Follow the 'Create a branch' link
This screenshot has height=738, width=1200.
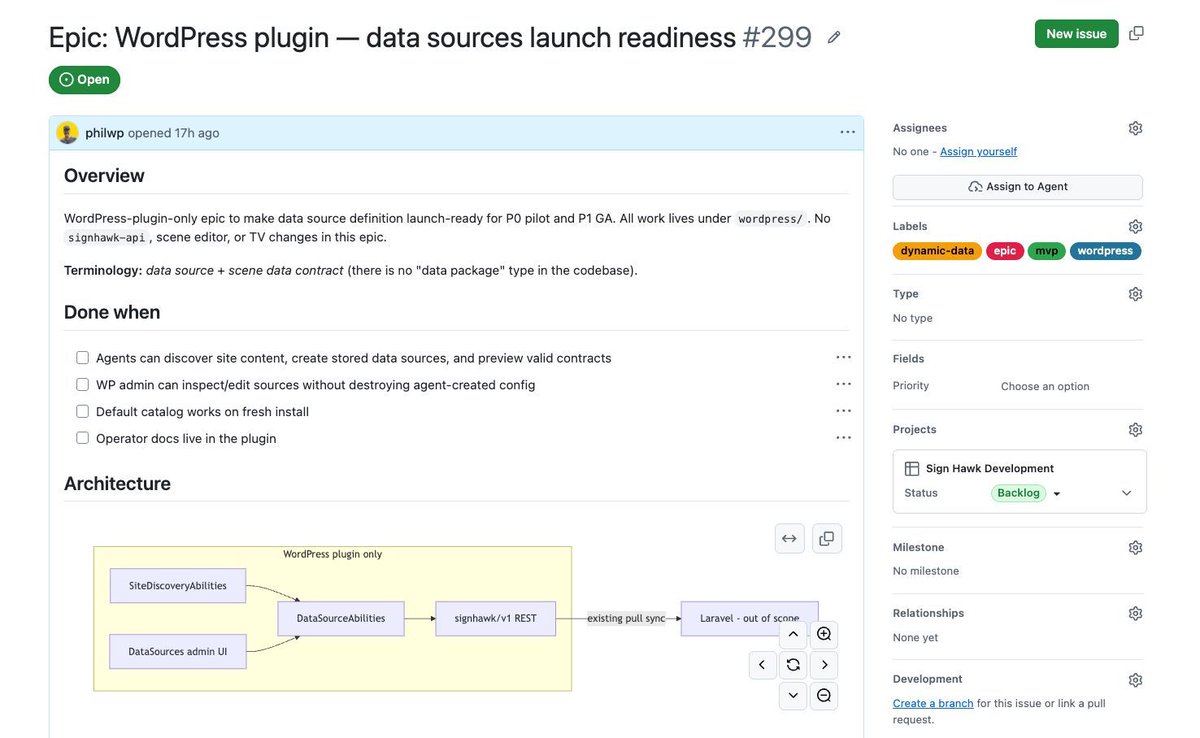933,704
